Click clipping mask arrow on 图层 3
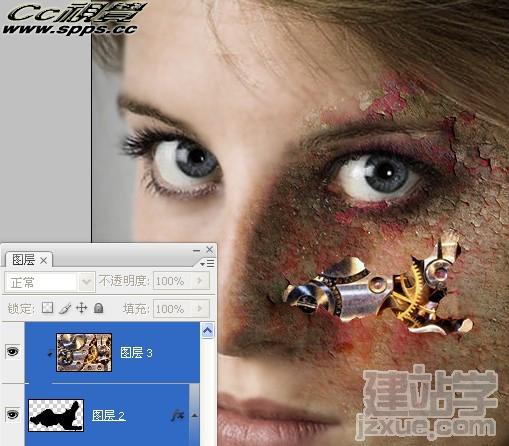 coord(50,353)
